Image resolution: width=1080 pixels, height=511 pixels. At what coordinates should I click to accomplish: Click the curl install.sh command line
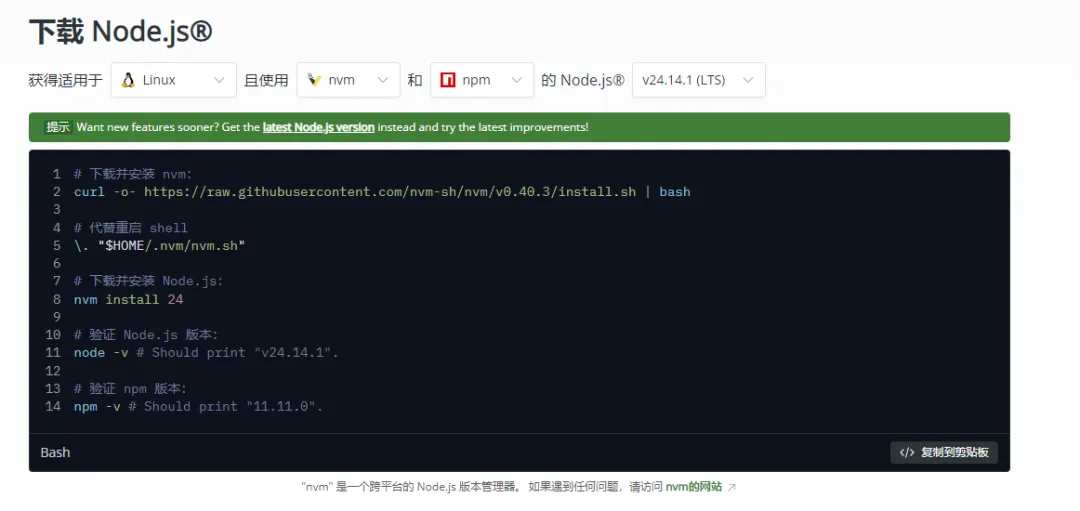[x=382, y=191]
